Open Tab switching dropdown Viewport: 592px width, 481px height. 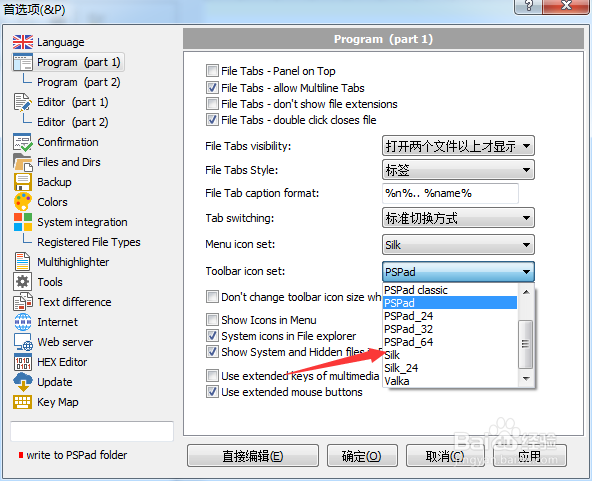tap(458, 218)
